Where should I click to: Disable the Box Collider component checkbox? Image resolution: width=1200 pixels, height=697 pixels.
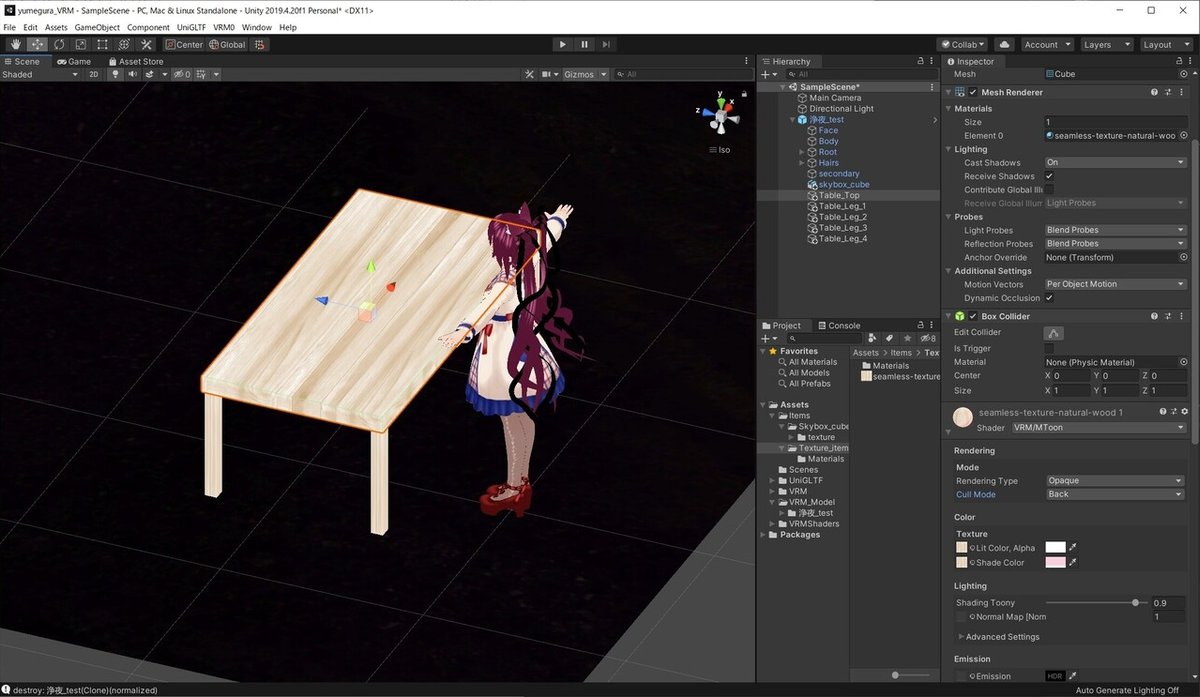[x=973, y=316]
